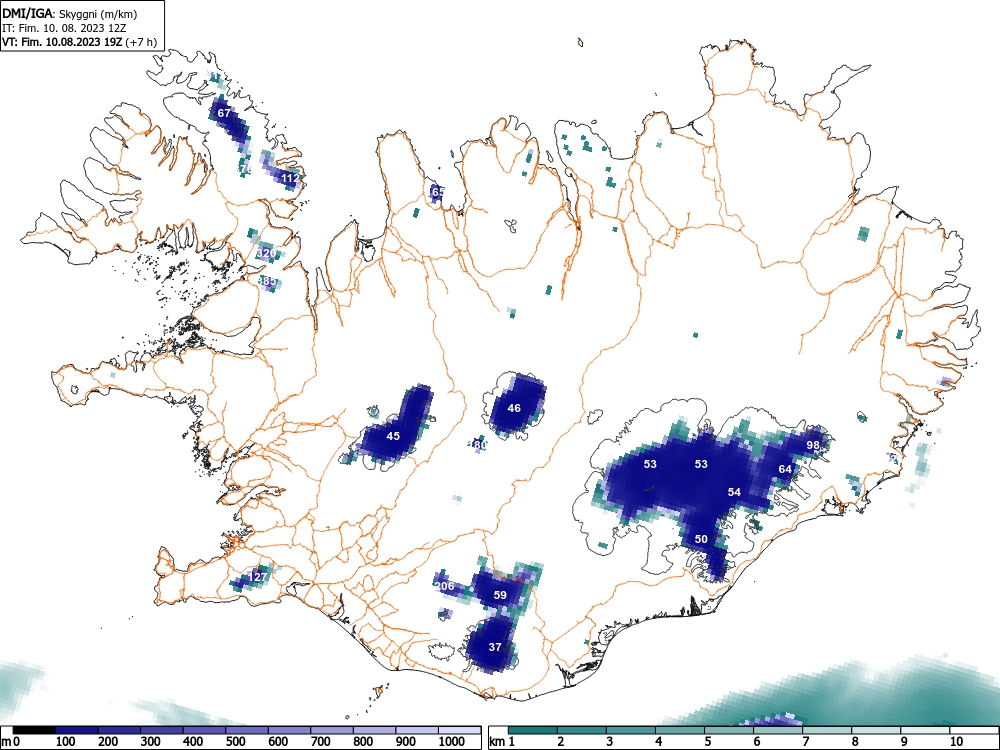Click the visibility value 206 on the map
The image size is (1000, 750).
[x=445, y=587]
